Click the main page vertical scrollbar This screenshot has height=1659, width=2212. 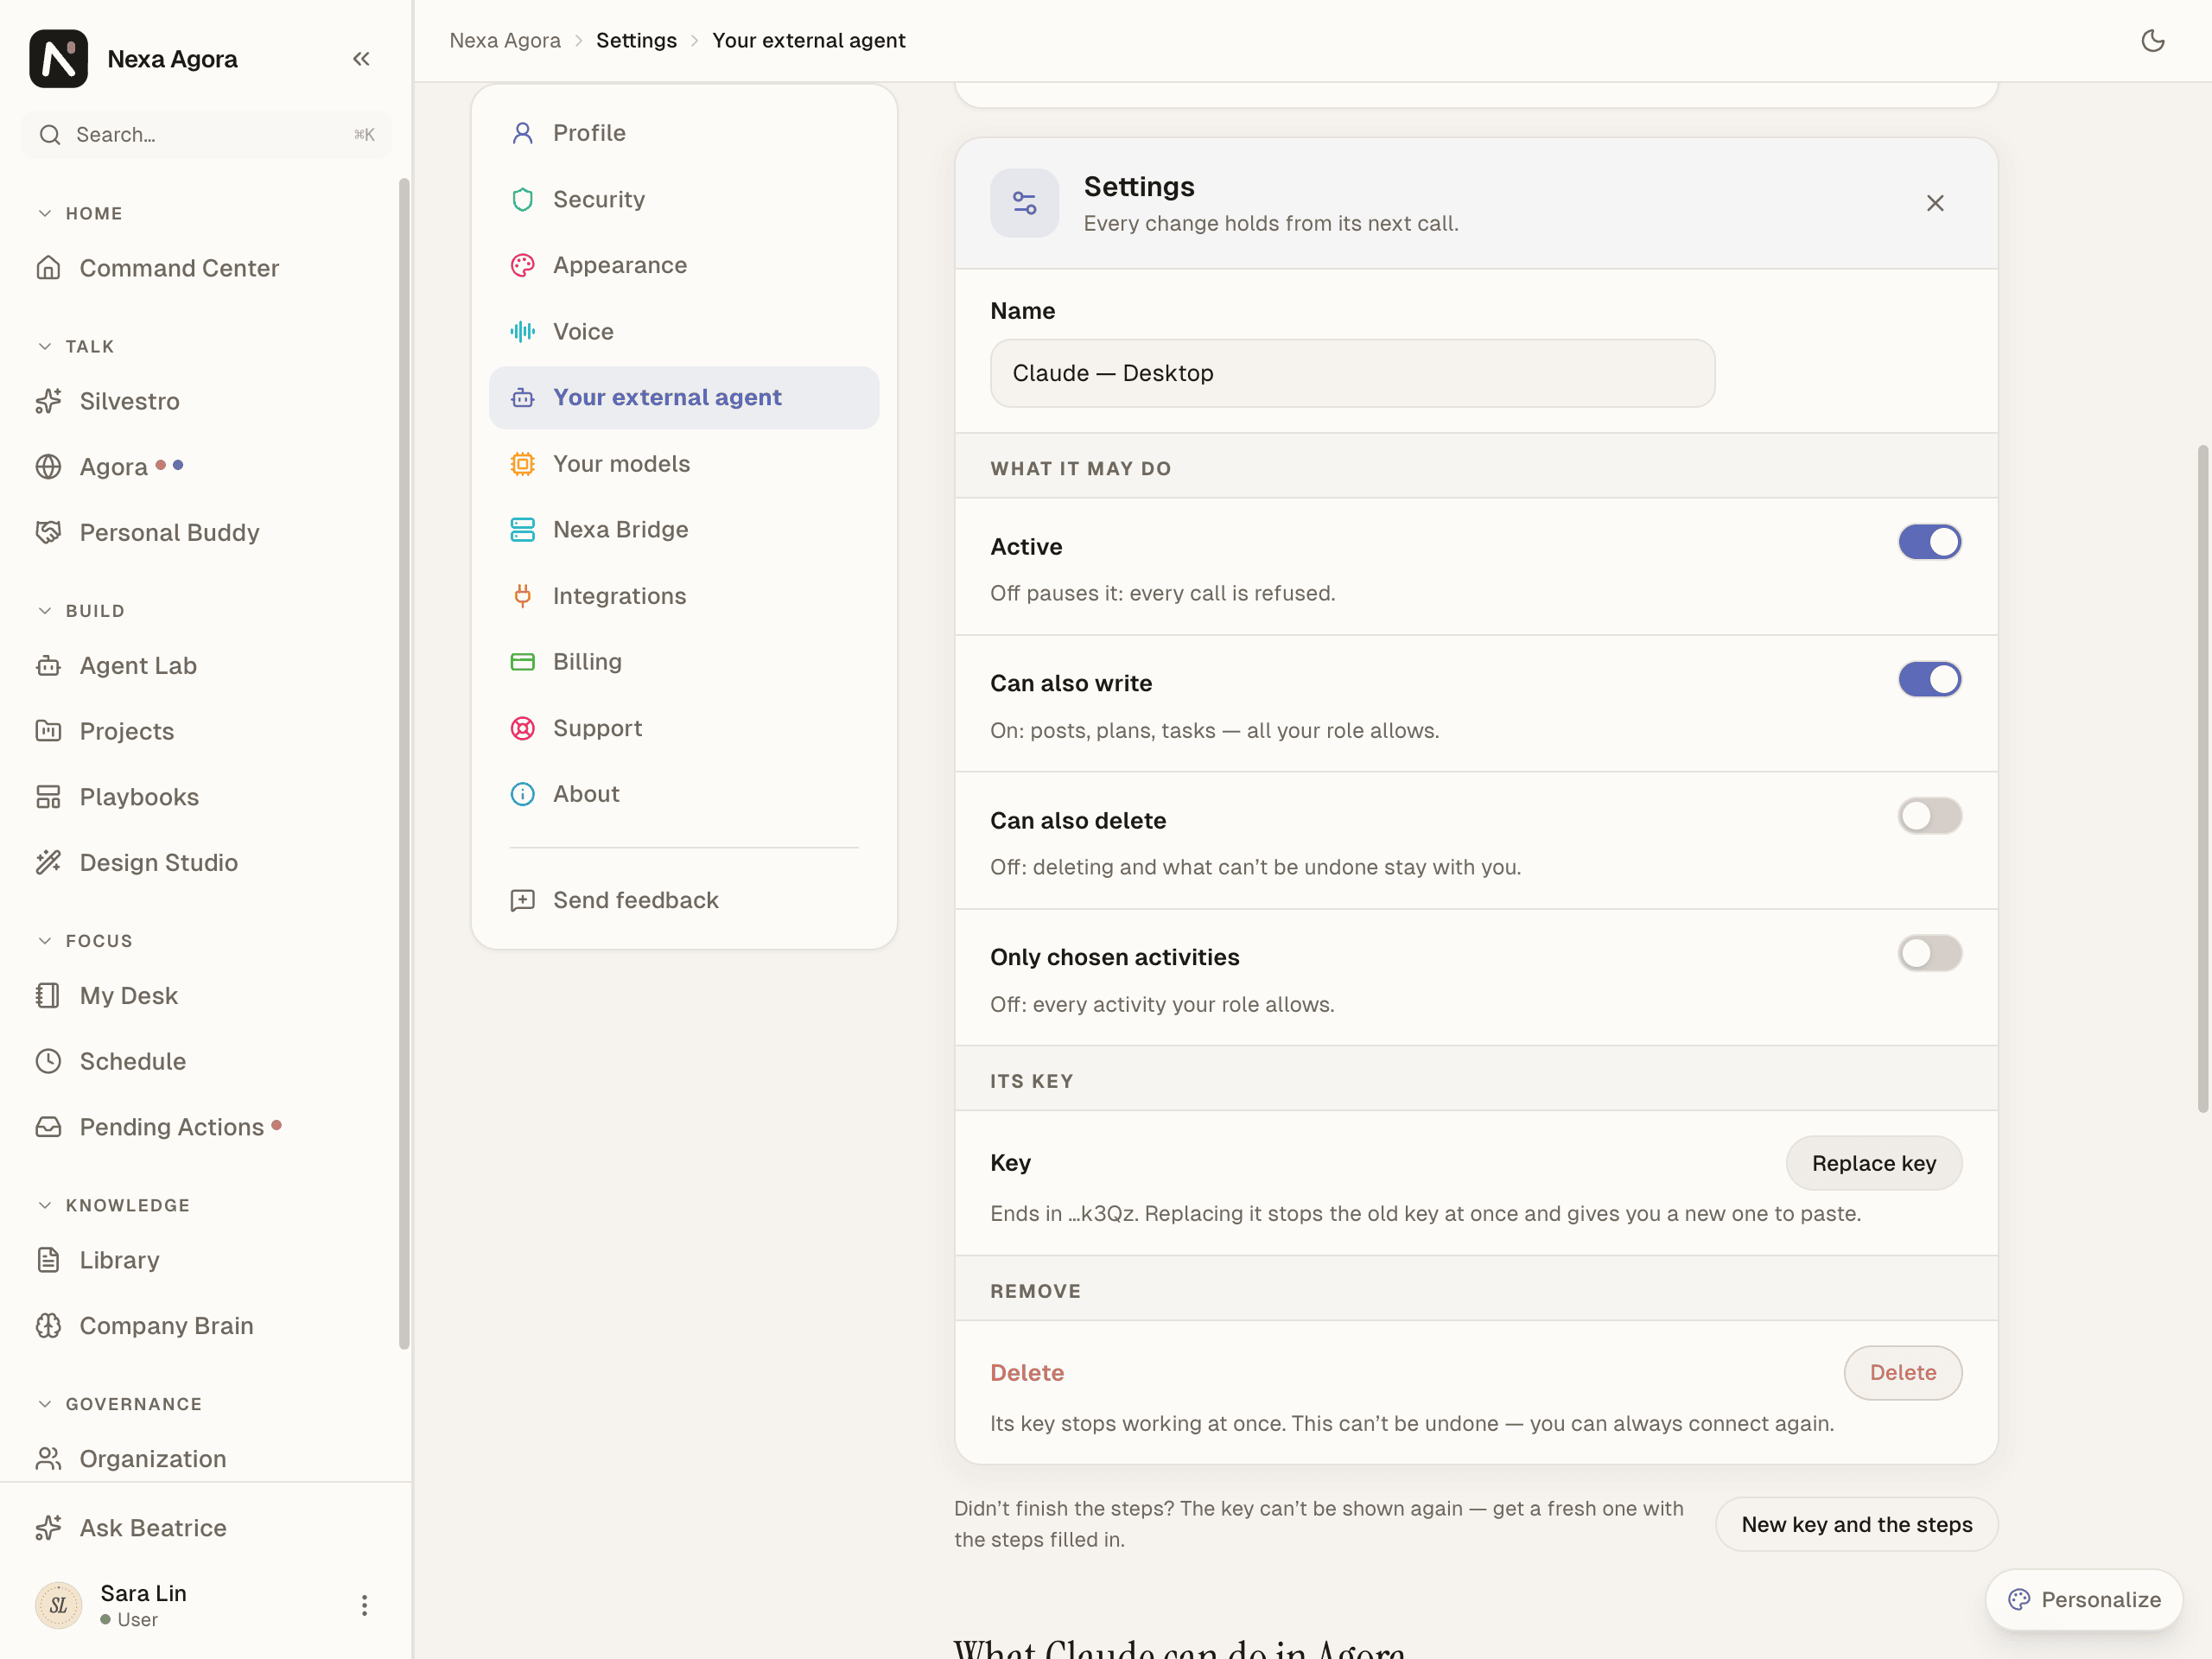pos(2202,780)
